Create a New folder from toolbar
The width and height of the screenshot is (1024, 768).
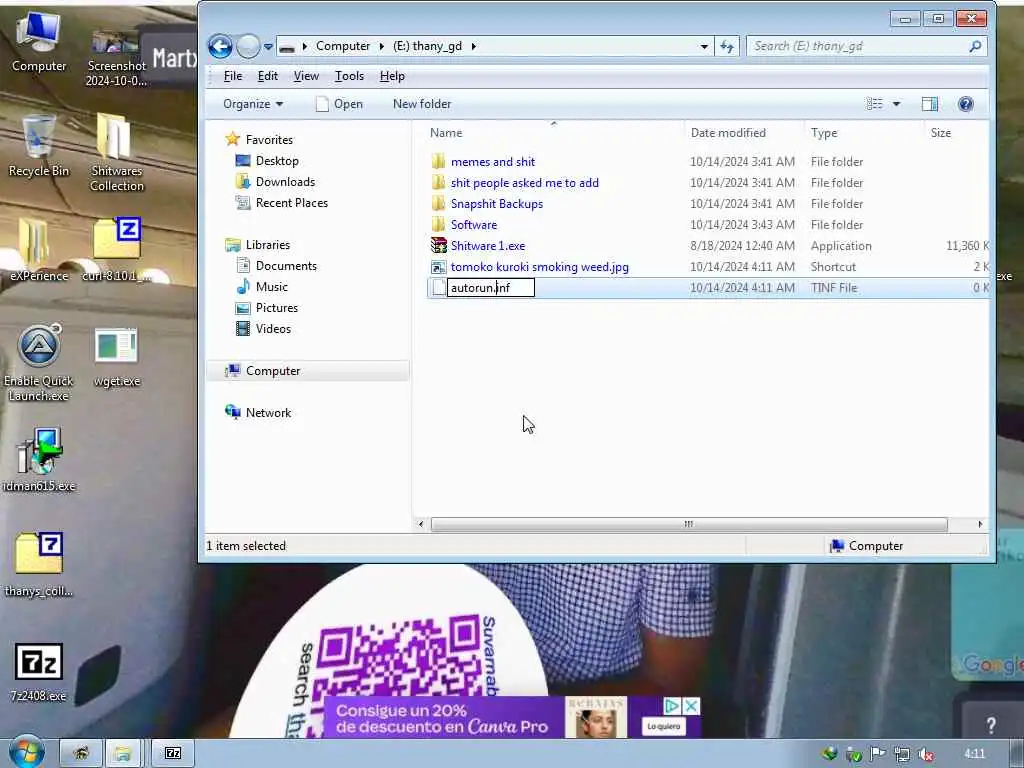click(422, 104)
